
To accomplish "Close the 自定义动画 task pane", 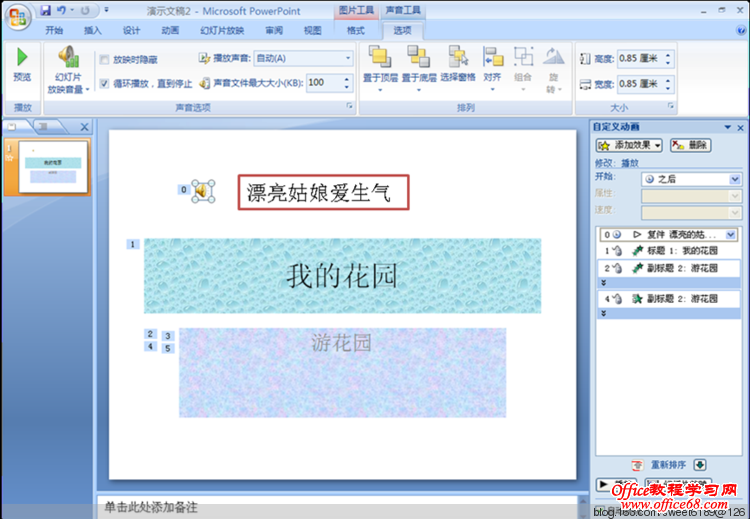I will pyautogui.click(x=740, y=128).
